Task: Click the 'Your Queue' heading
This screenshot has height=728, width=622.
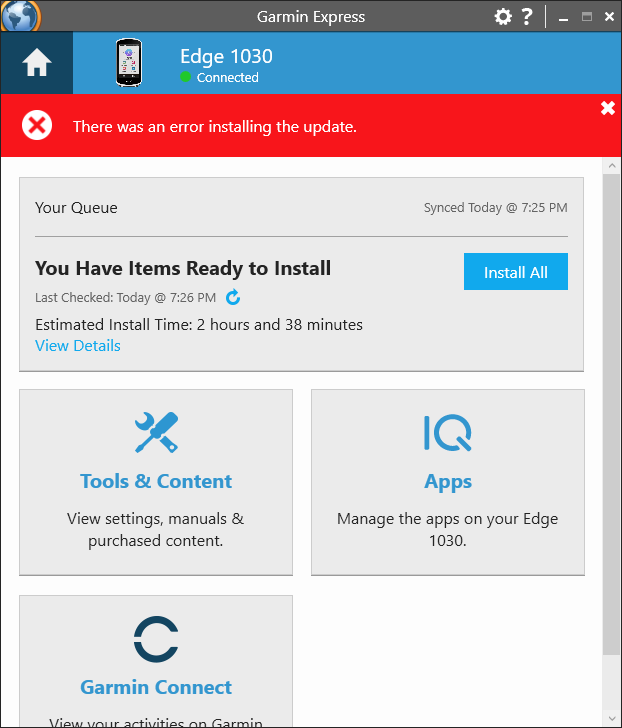Action: [76, 208]
